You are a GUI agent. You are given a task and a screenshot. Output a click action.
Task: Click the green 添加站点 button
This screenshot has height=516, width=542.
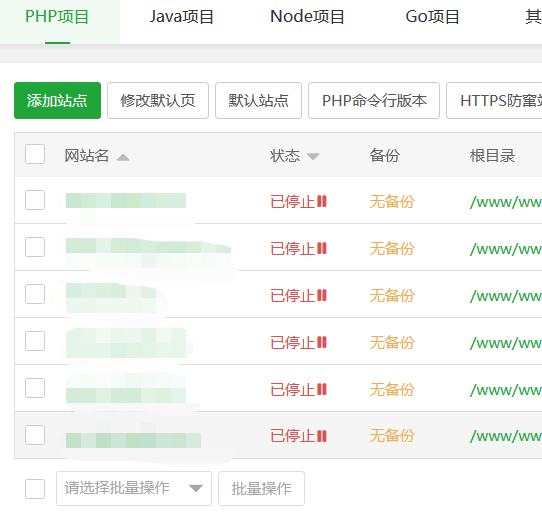click(x=57, y=101)
